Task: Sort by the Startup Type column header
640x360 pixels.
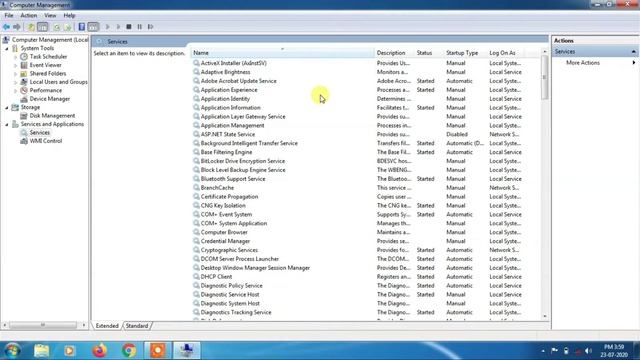Action: [x=465, y=53]
